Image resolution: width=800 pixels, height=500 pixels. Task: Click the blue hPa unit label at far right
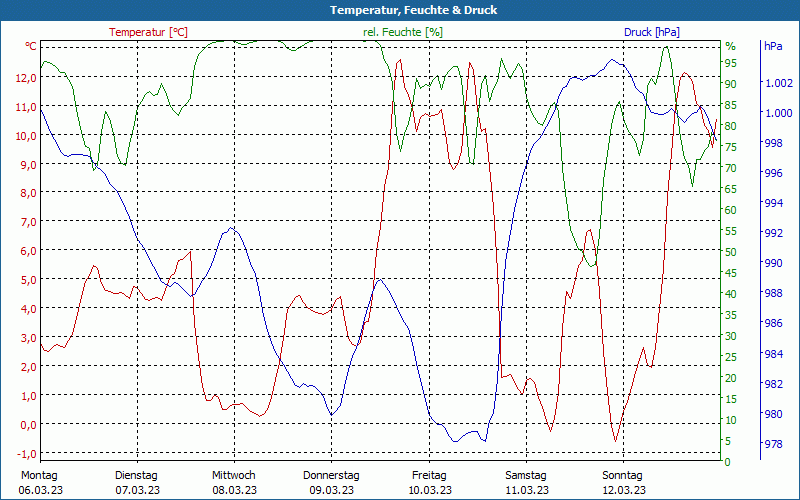pos(773,46)
